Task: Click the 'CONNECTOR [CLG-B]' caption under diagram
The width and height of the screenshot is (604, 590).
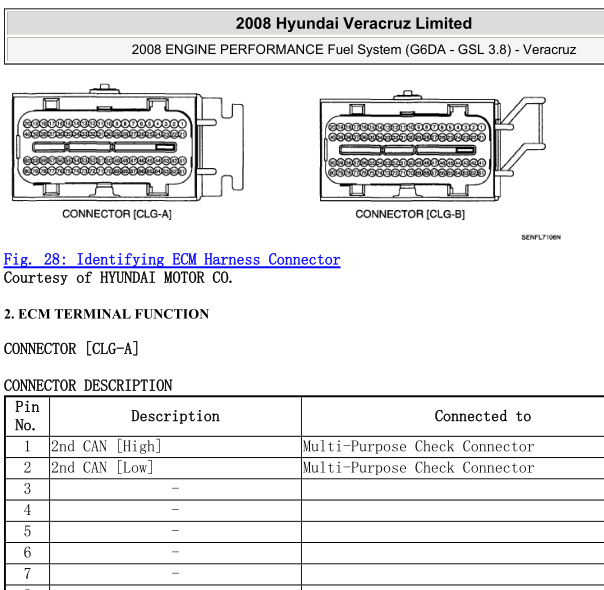Action: 410,214
